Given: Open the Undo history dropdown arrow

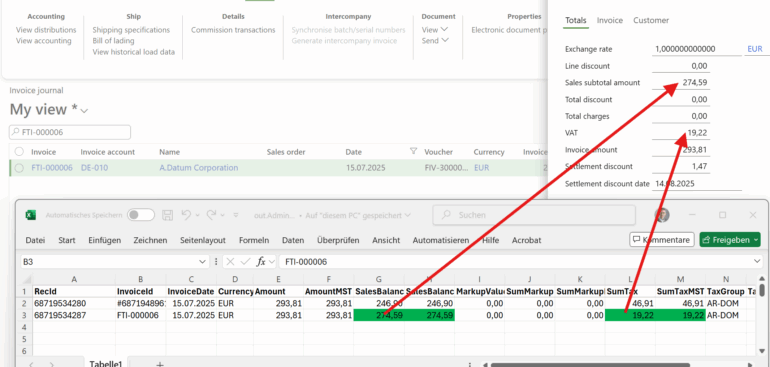Looking at the screenshot, I should click(196, 215).
